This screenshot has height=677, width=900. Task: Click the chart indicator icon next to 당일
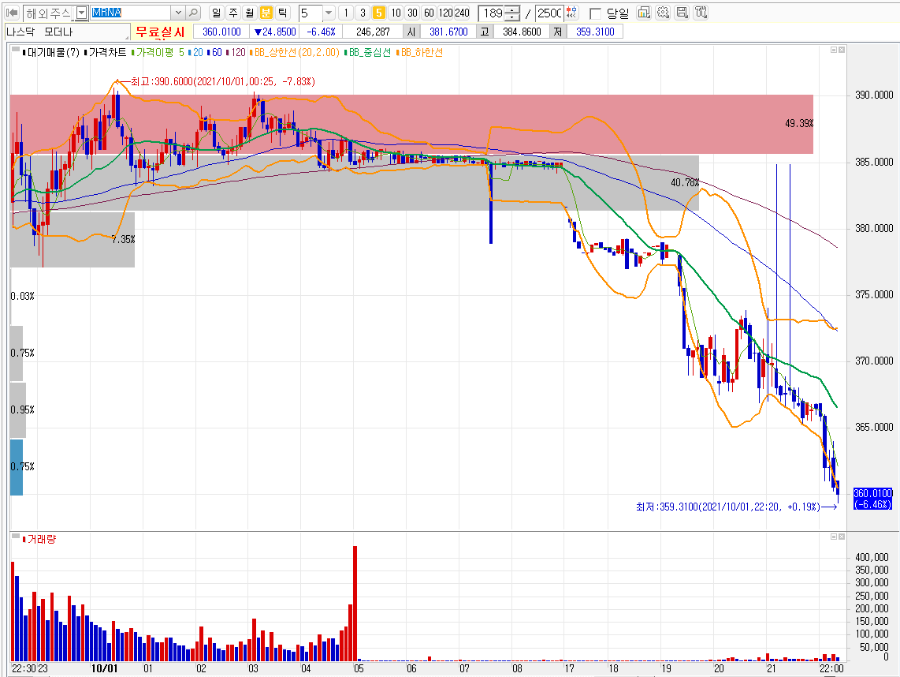coord(644,13)
